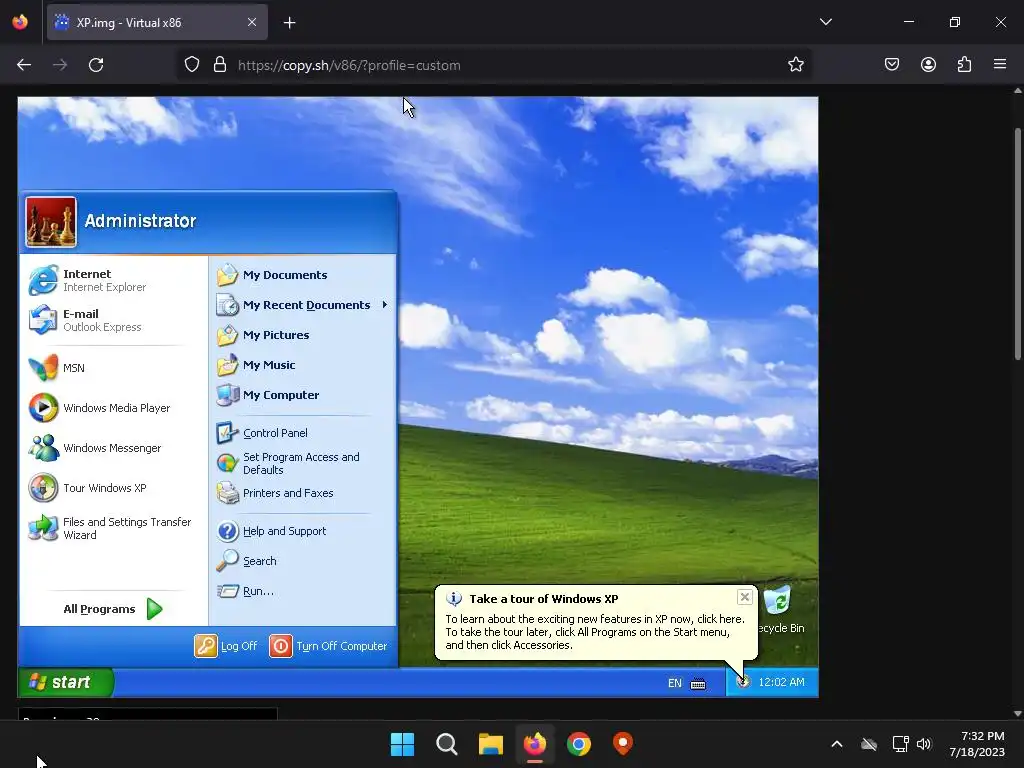Open My Documents folder
1024x768 pixels.
tap(272, 275)
